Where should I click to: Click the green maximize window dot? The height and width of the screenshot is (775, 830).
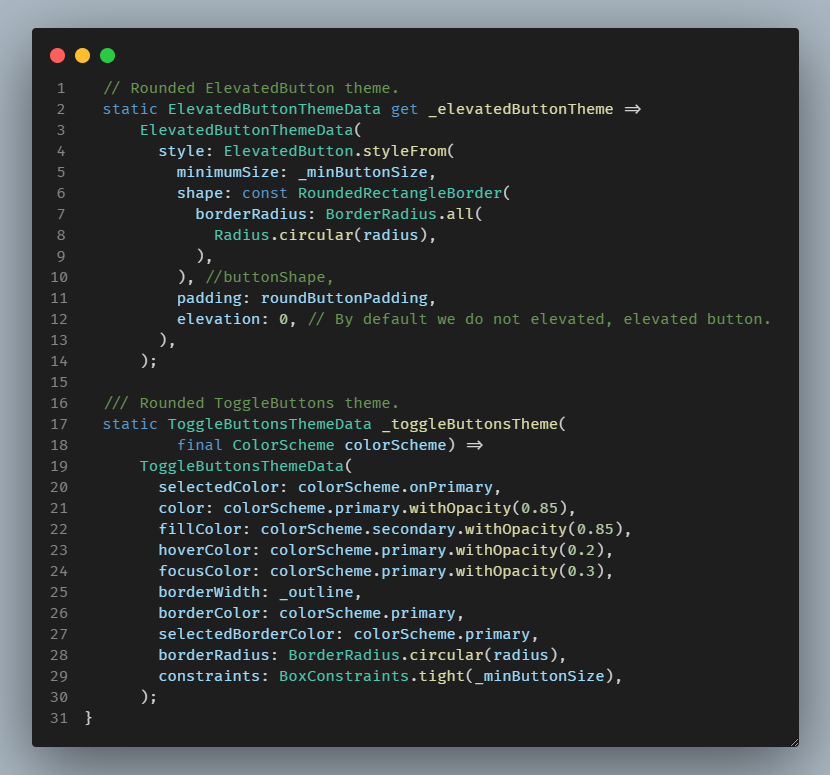tap(107, 56)
